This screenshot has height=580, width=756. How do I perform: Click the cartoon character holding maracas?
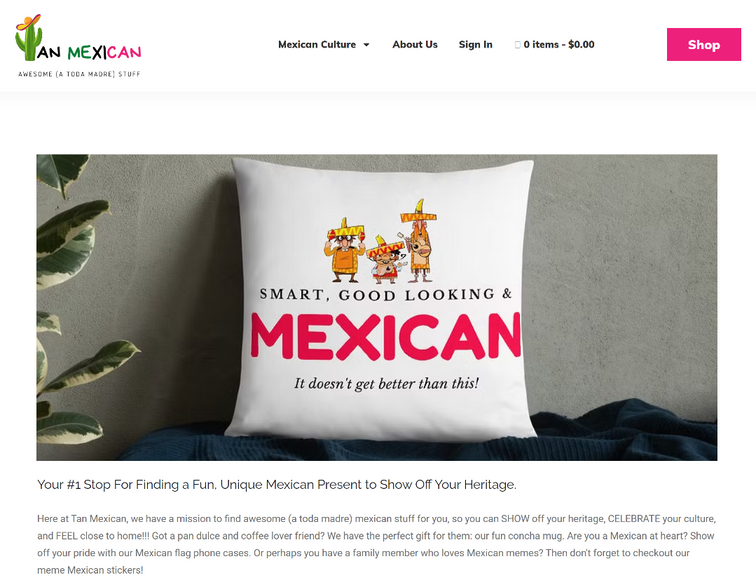pyautogui.click(x=345, y=251)
